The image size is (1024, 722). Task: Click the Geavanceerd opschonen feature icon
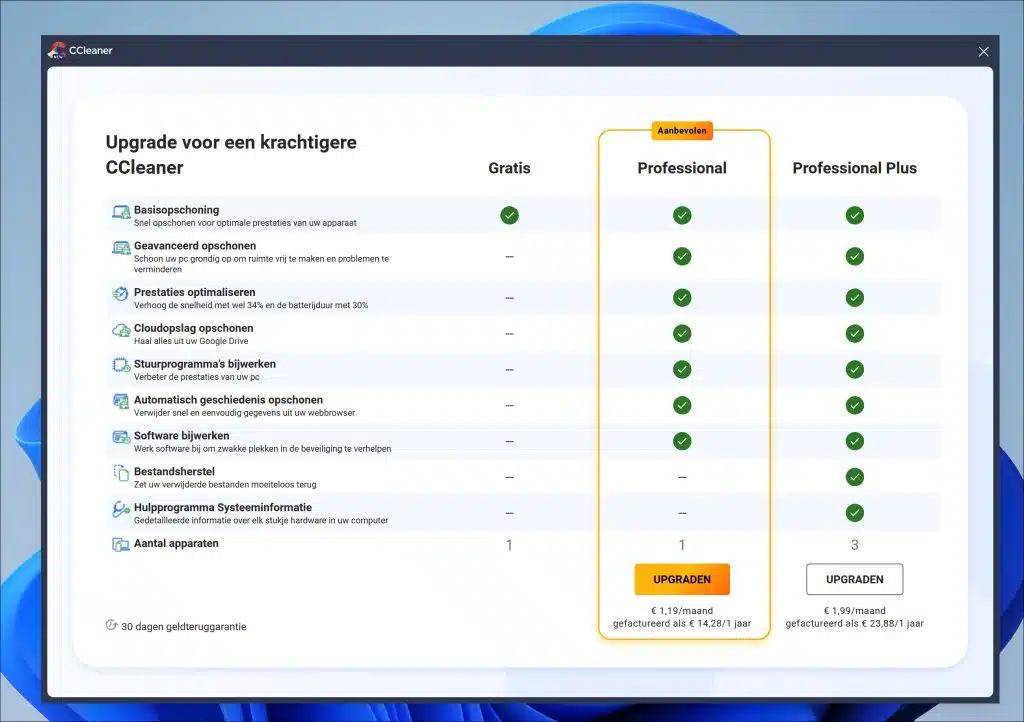pyautogui.click(x=121, y=248)
